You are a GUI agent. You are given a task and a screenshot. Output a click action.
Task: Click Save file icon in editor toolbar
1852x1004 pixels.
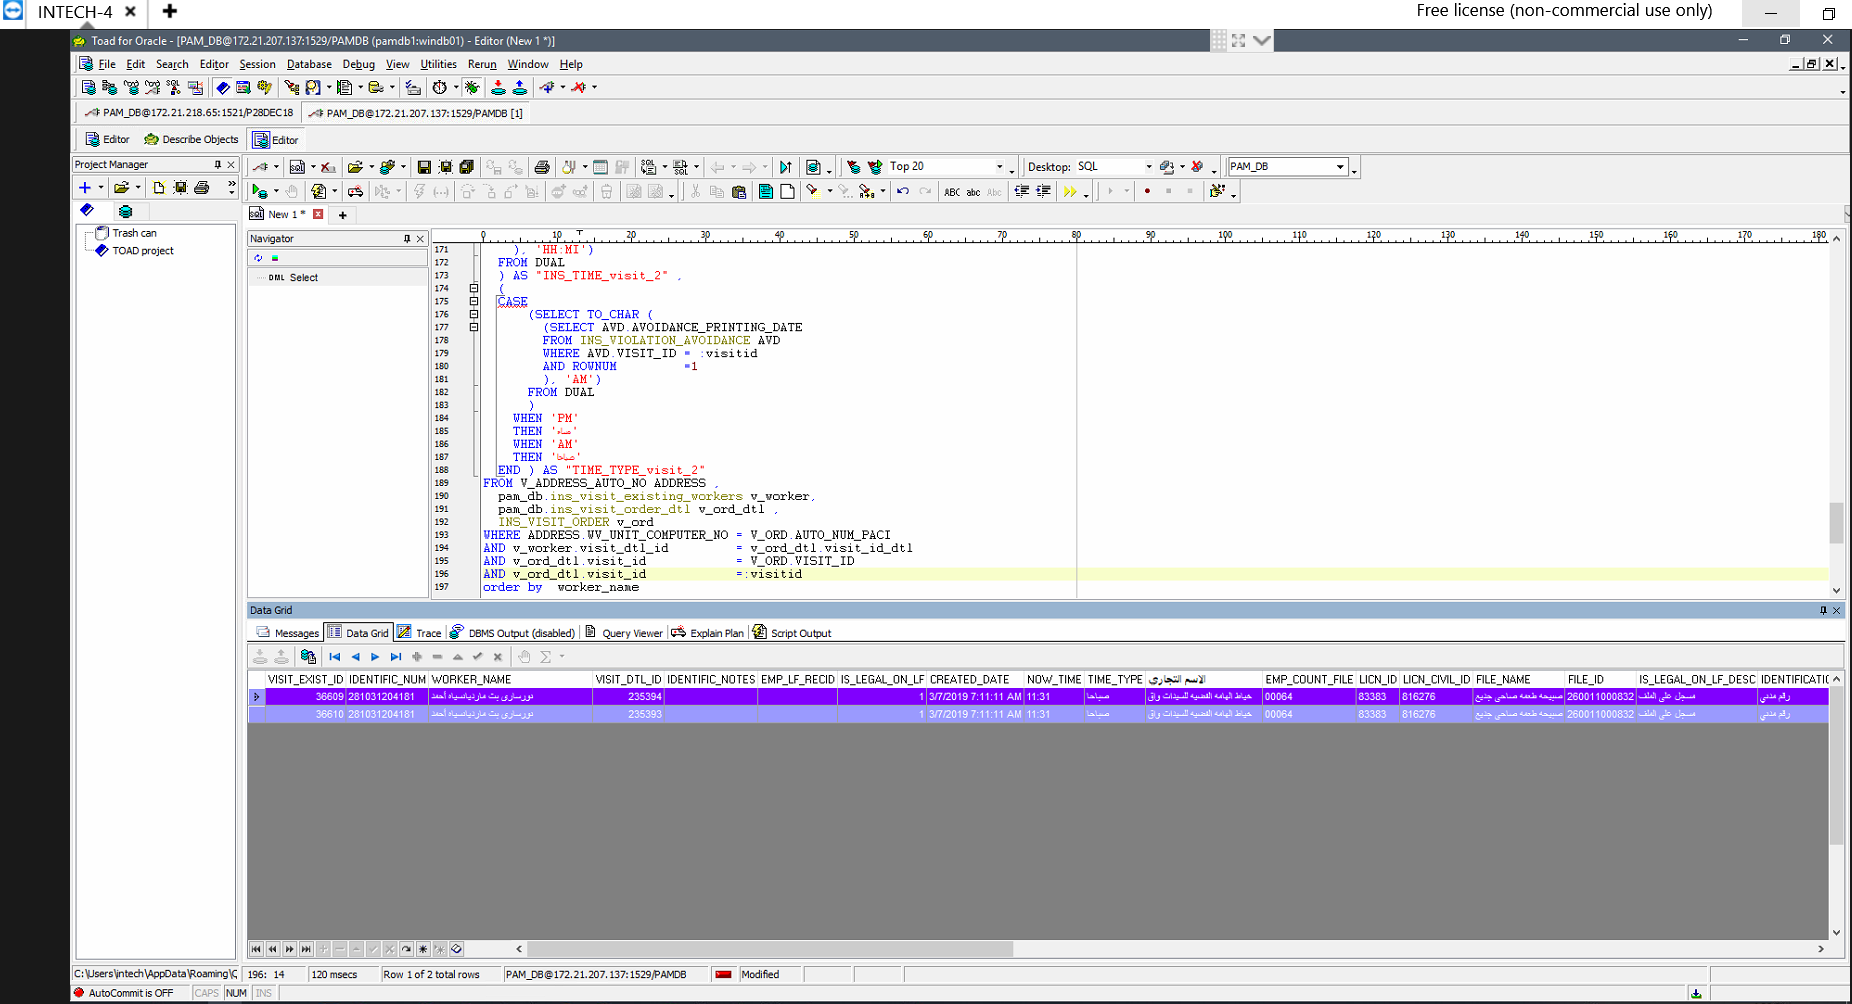424,167
